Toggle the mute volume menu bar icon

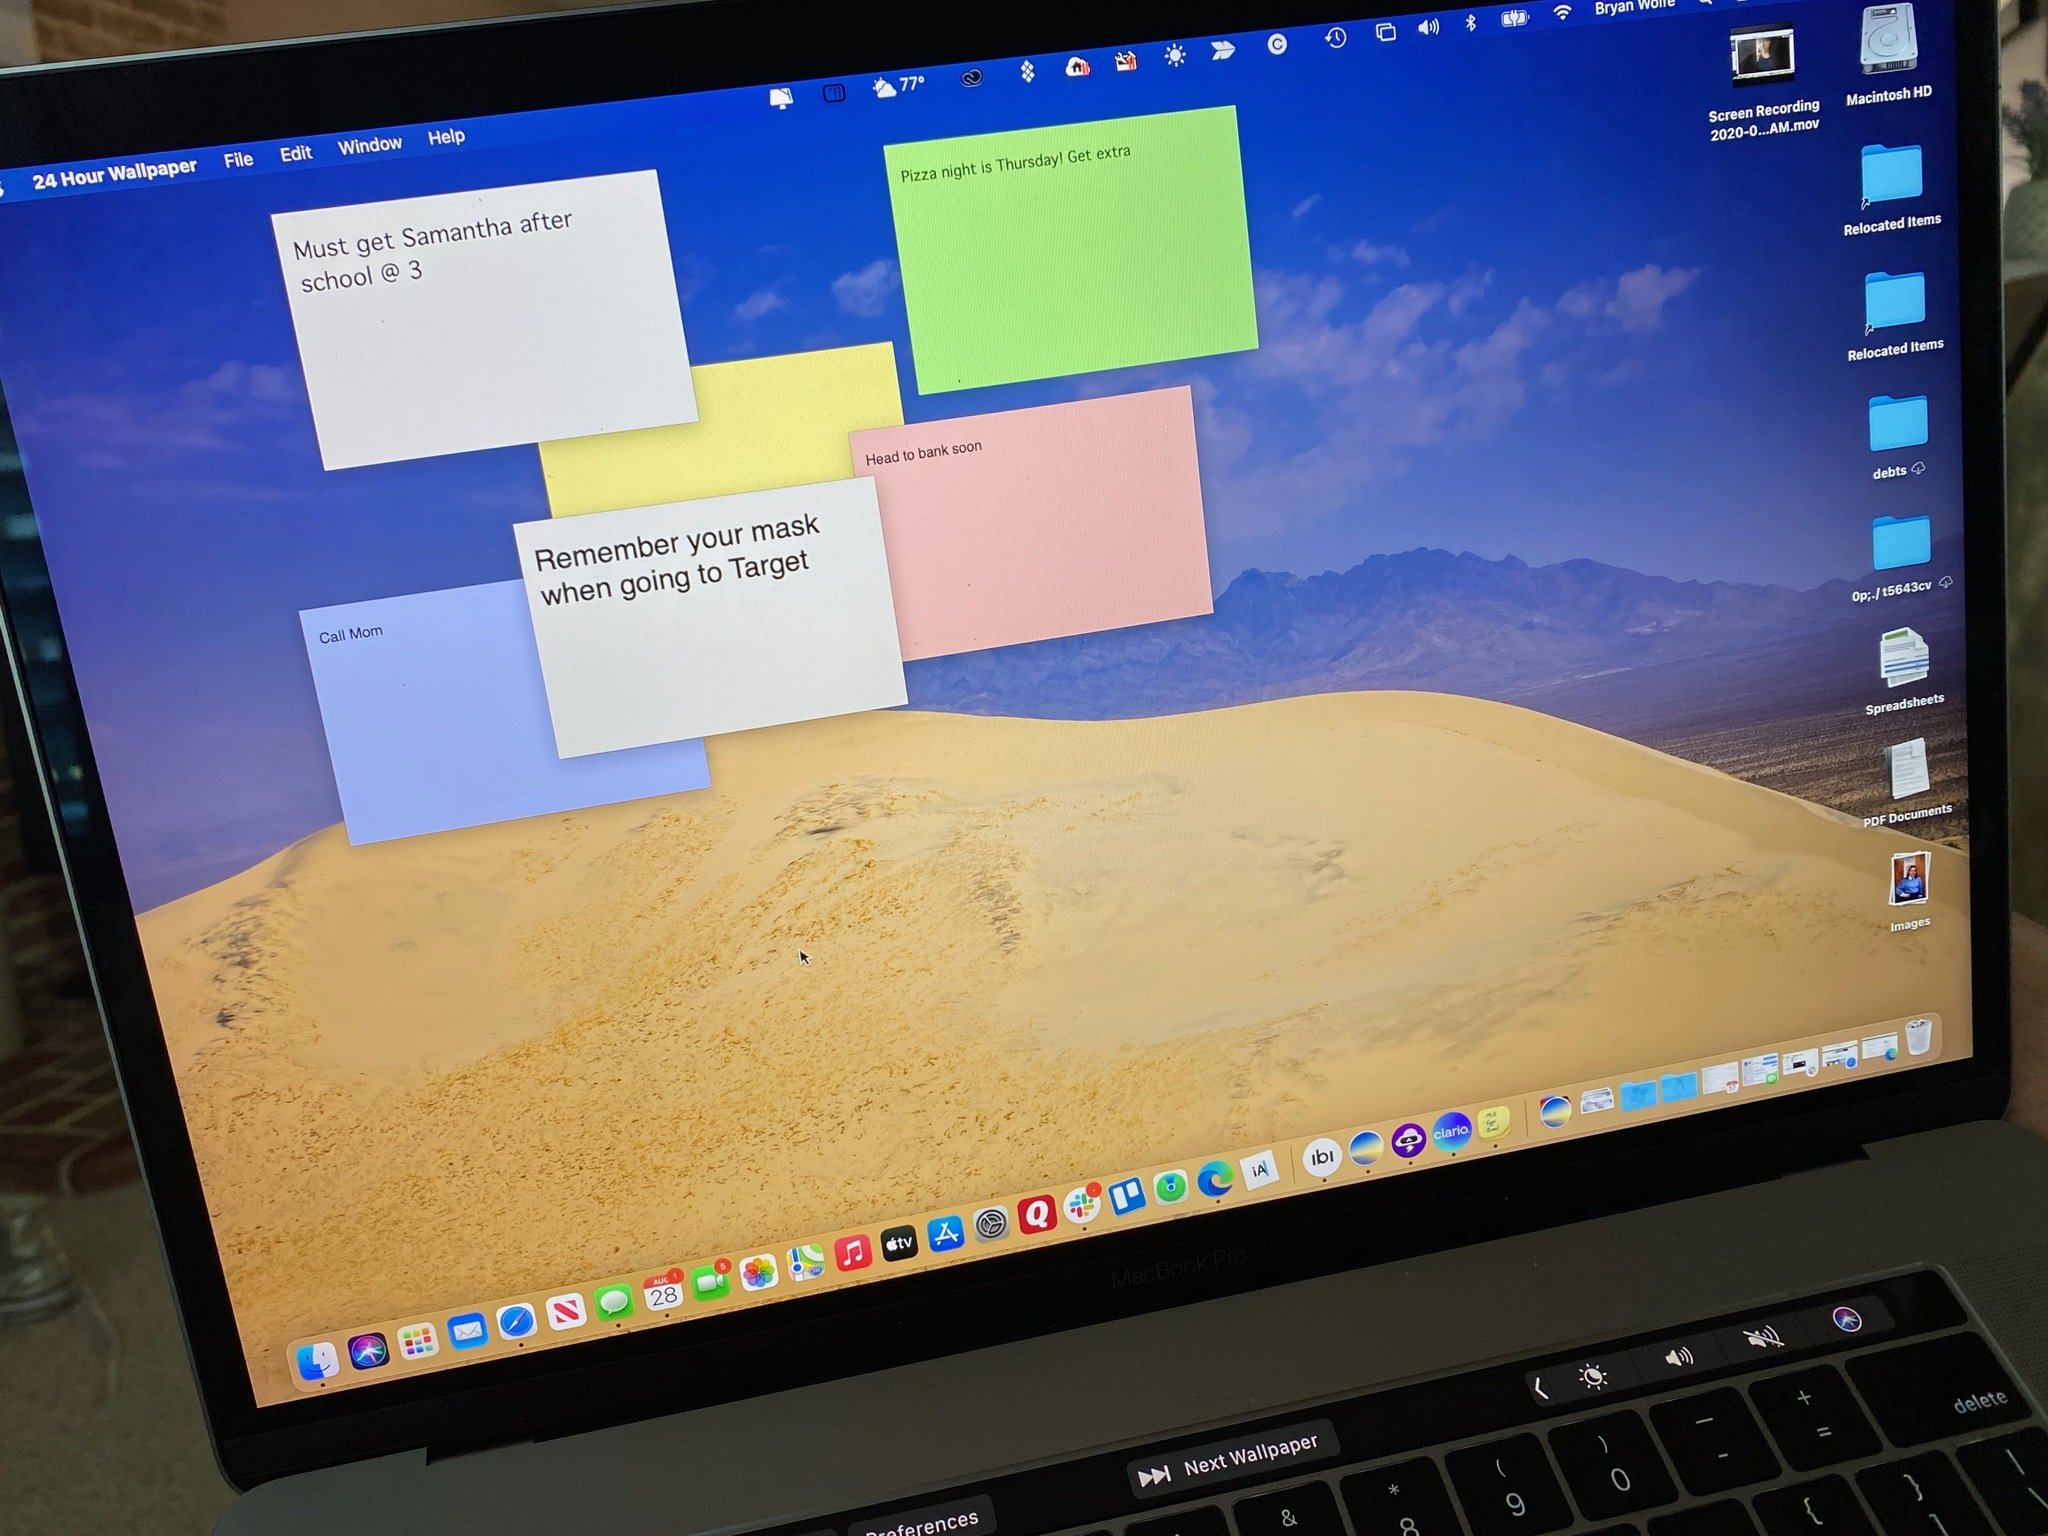pyautogui.click(x=1427, y=27)
